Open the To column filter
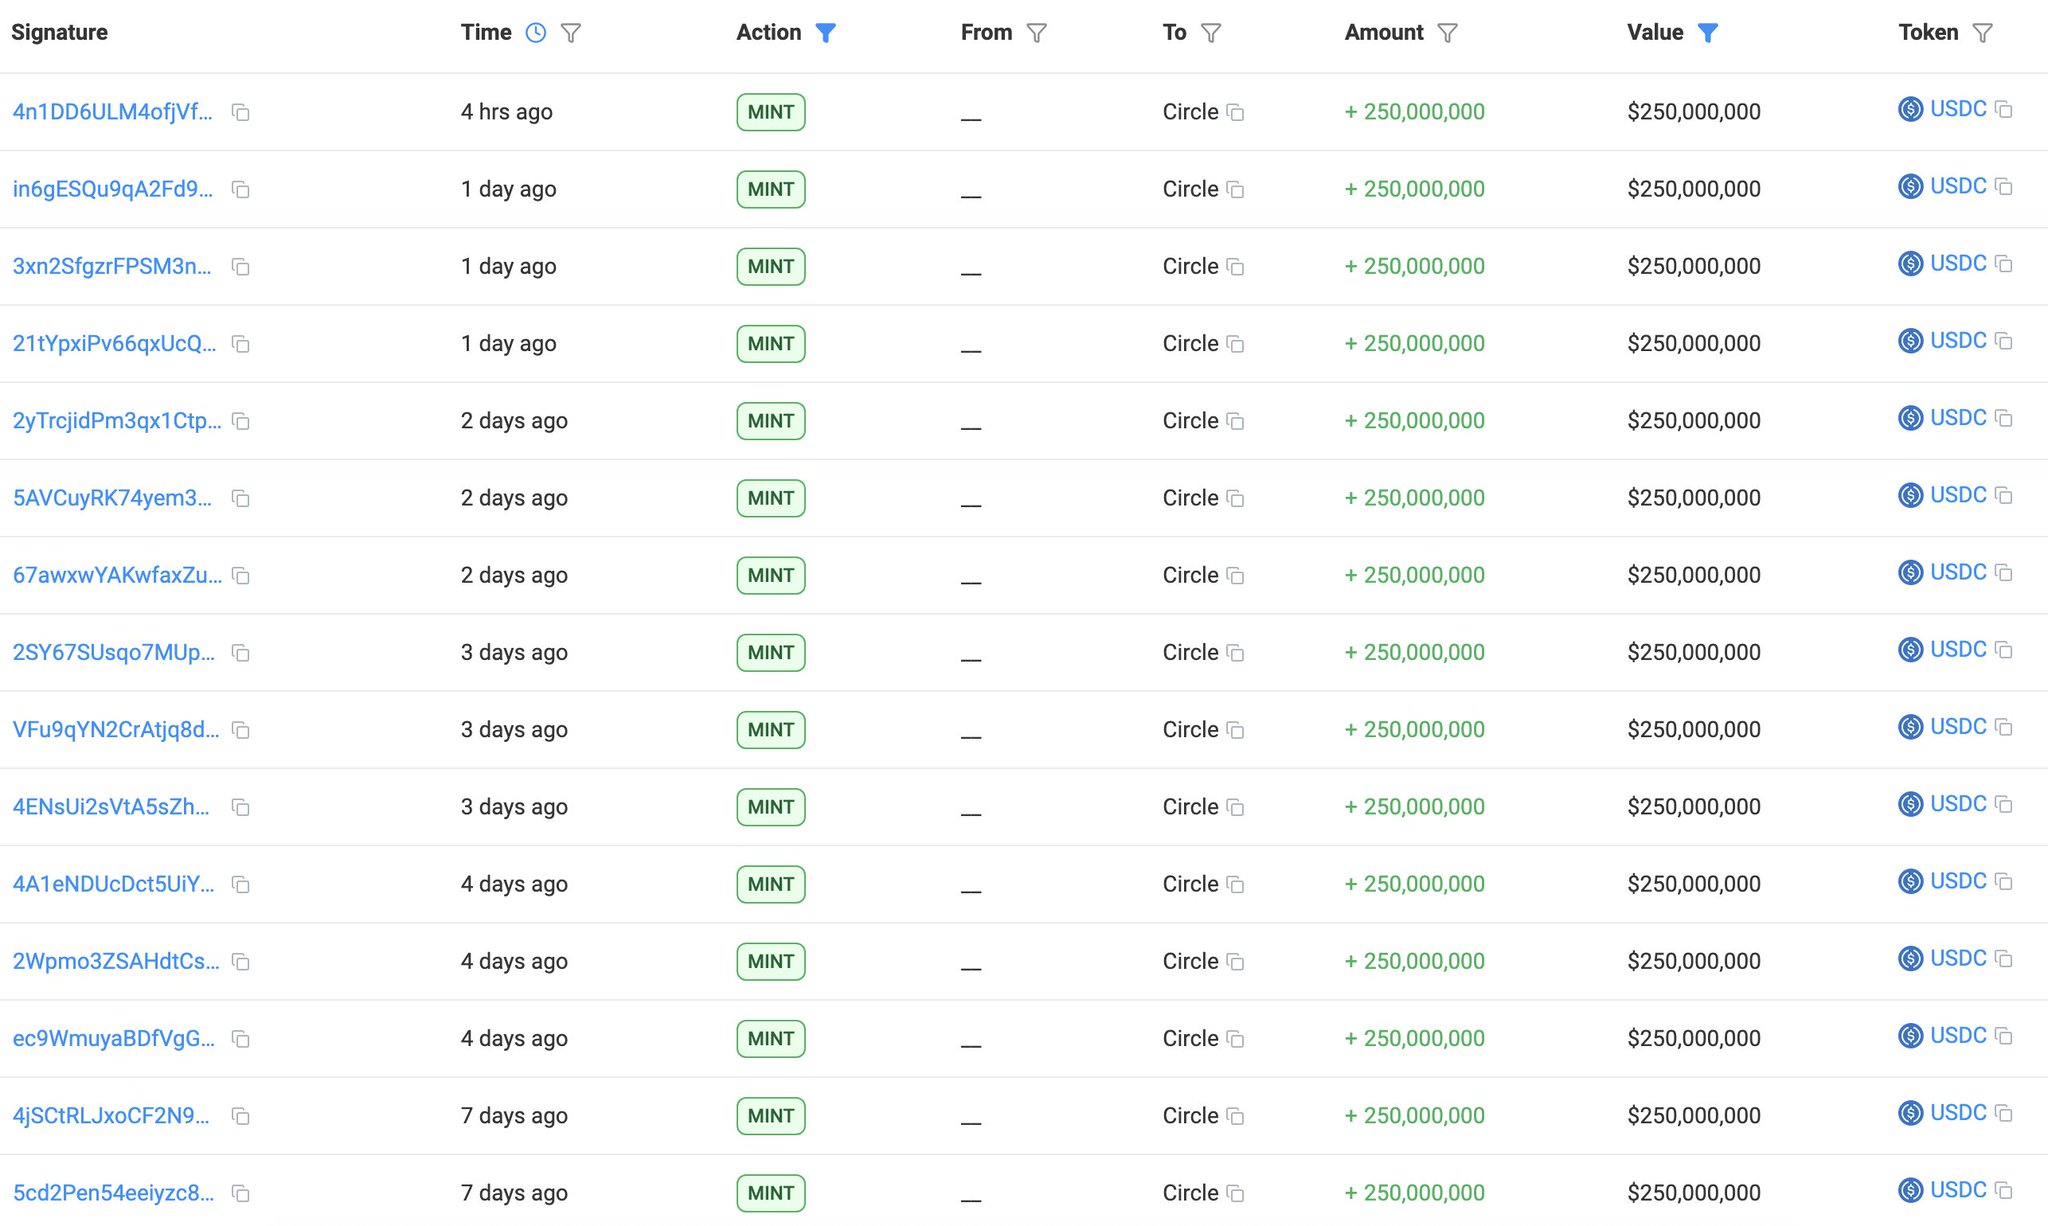Viewport: 2048px width, 1226px height. [1211, 33]
